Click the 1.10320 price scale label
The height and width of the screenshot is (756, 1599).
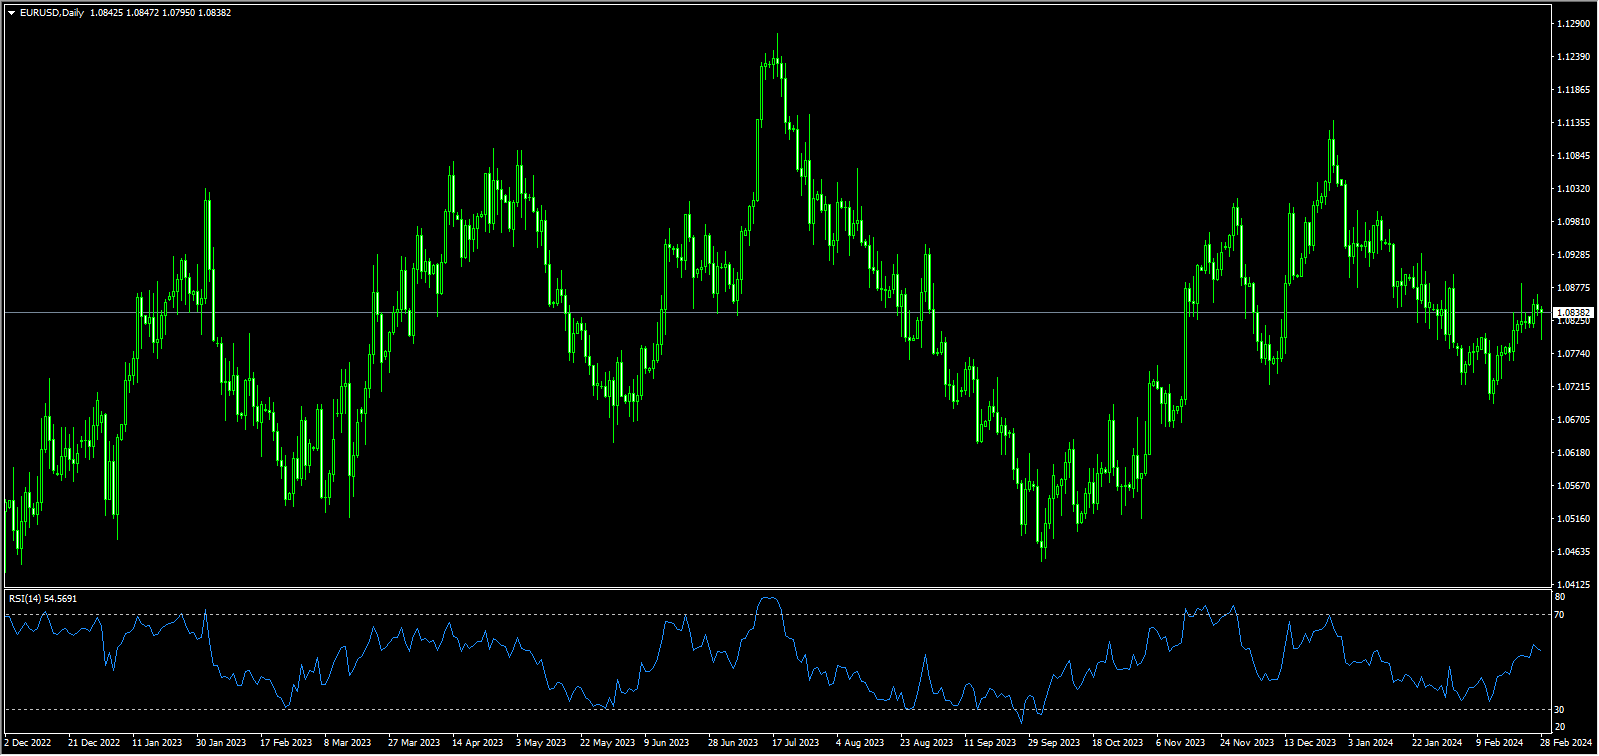point(1573,189)
